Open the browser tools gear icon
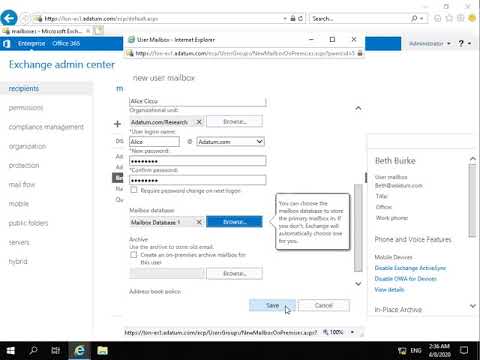The width and height of the screenshot is (480, 360). pos(460,18)
